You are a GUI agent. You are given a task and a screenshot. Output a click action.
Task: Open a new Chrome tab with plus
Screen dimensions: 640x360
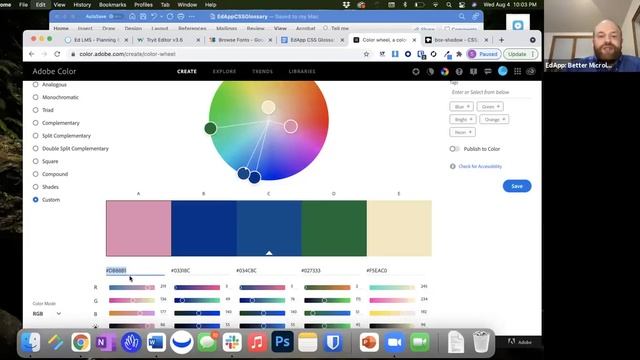coord(502,40)
